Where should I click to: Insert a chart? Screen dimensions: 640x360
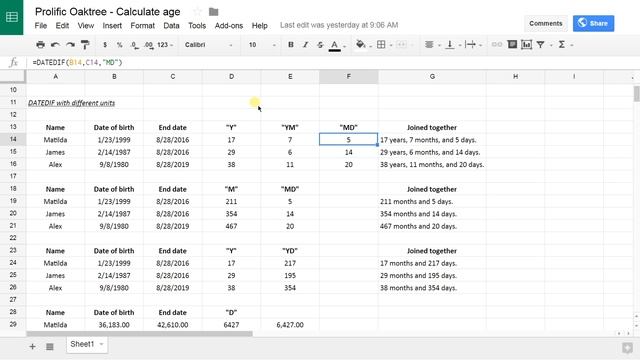click(x=527, y=44)
